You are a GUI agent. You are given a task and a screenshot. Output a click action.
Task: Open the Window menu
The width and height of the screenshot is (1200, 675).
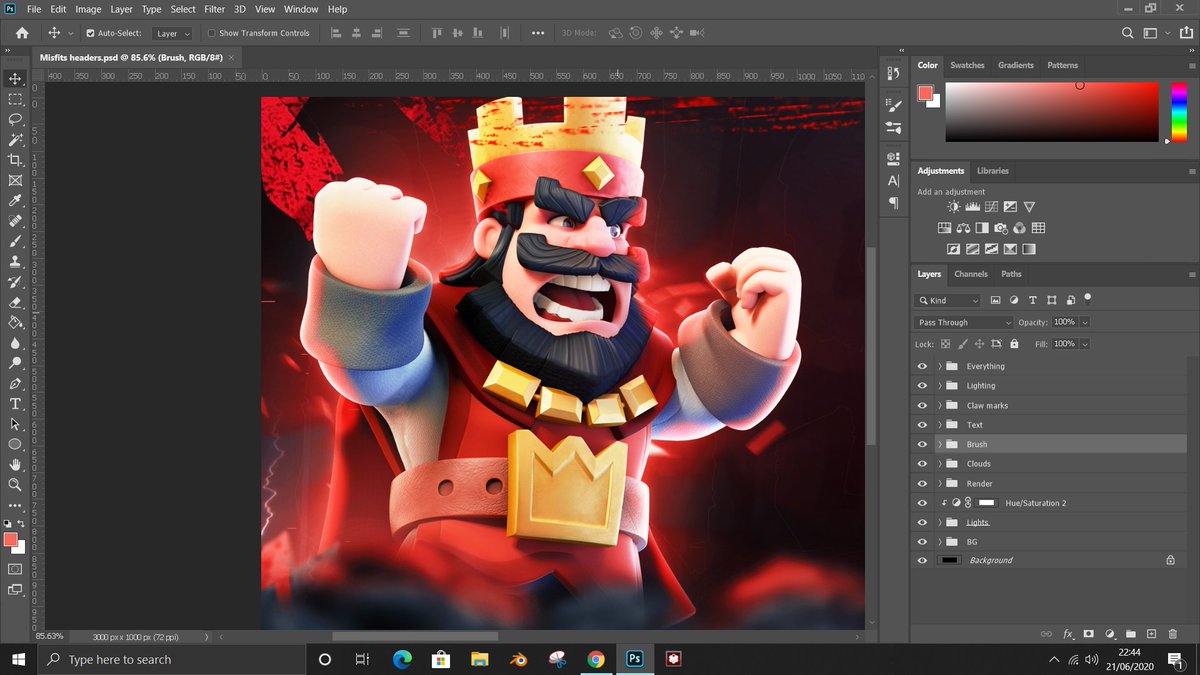coord(301,9)
